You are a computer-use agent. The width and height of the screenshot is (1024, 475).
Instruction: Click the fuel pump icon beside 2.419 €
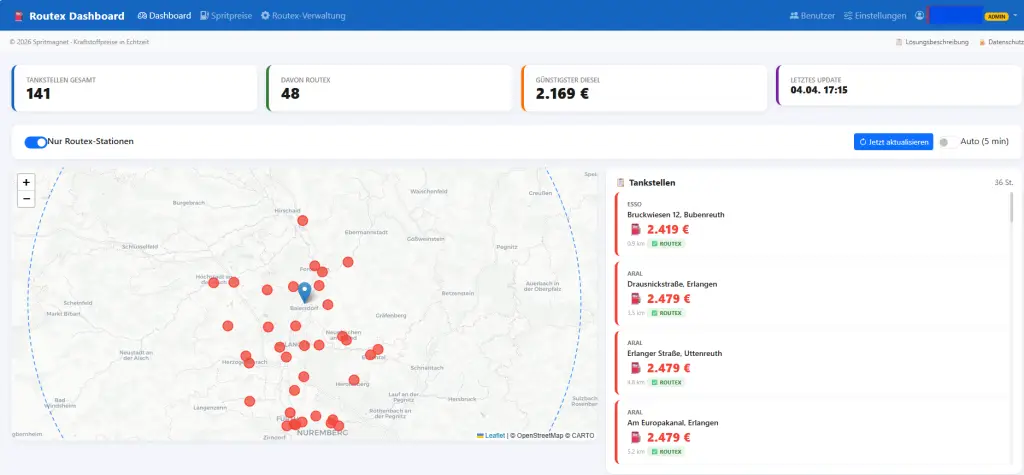coord(635,229)
